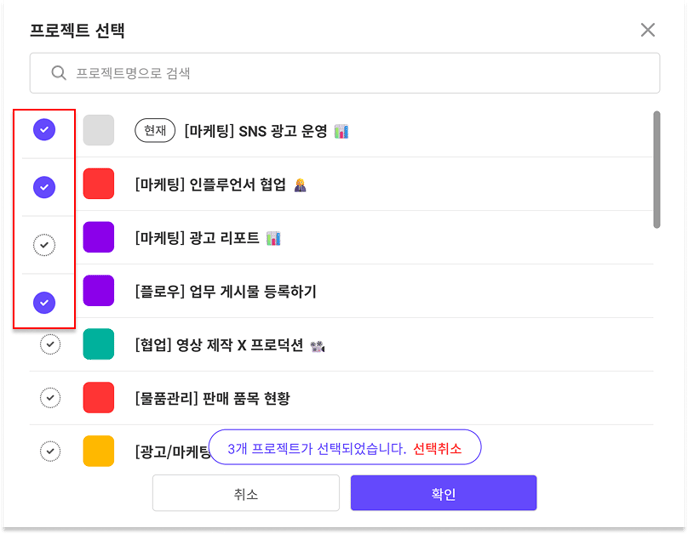Focus the 프로젝트명으로 검색 search field
This screenshot has height=534, width=688.
345,73
